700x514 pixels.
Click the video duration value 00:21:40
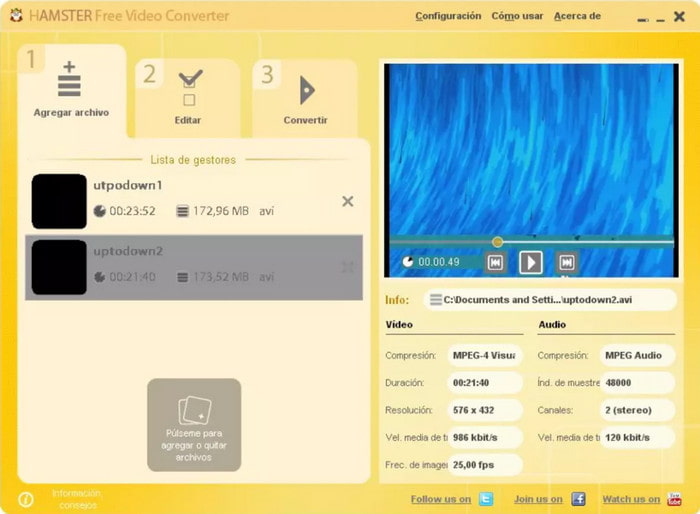point(485,383)
